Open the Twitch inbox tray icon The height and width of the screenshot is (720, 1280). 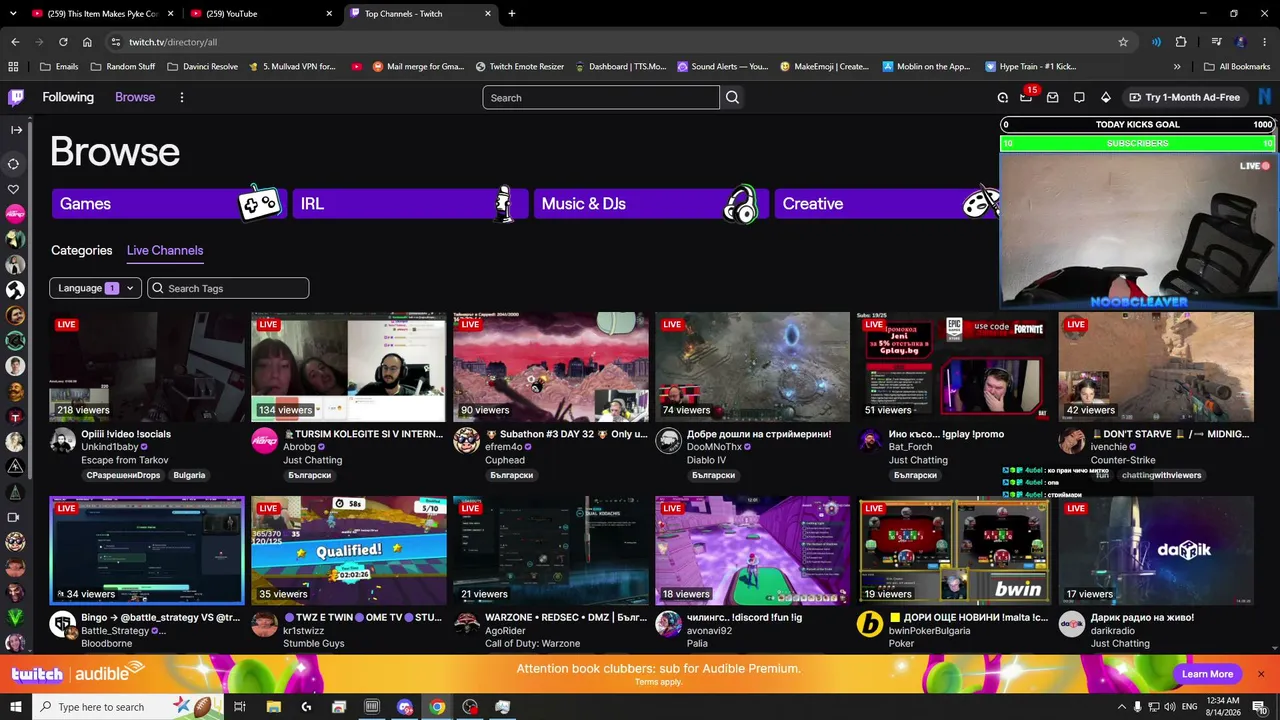point(1053,97)
